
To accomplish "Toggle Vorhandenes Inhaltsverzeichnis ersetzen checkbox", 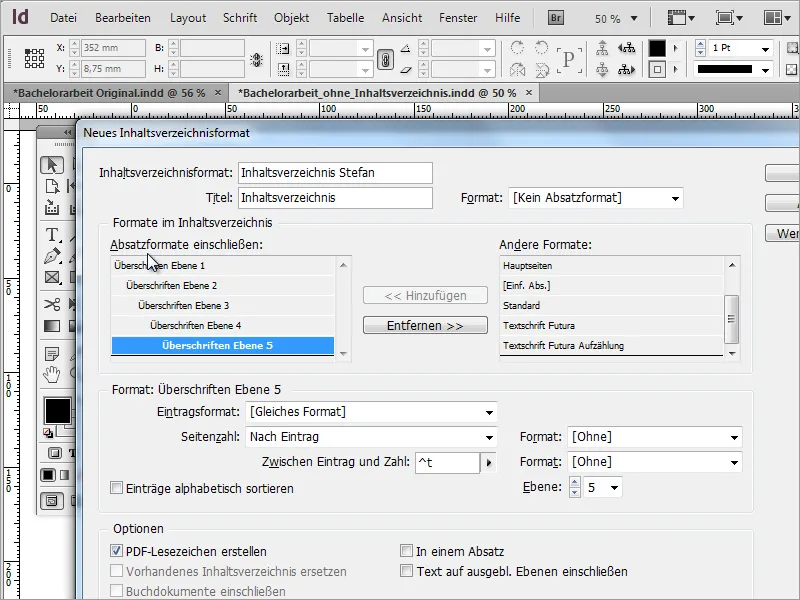I will (116, 571).
